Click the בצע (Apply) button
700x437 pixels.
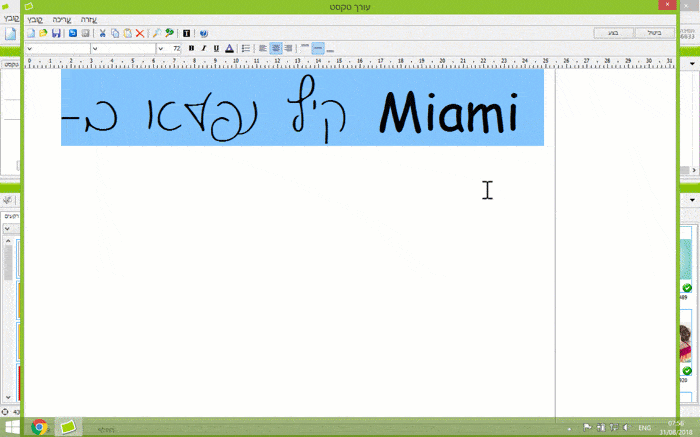tap(613, 33)
